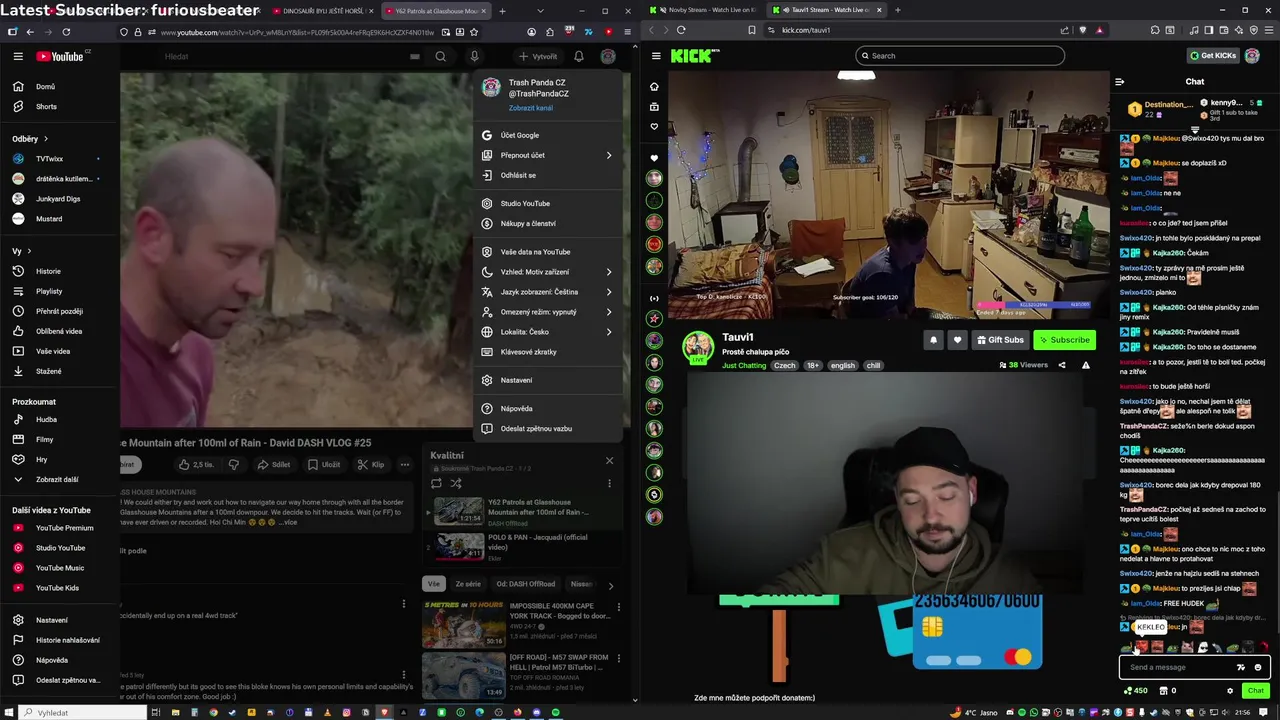Open the Kick chat settings gear icon
Screen dimensions: 1280x720
click(x=1230, y=691)
